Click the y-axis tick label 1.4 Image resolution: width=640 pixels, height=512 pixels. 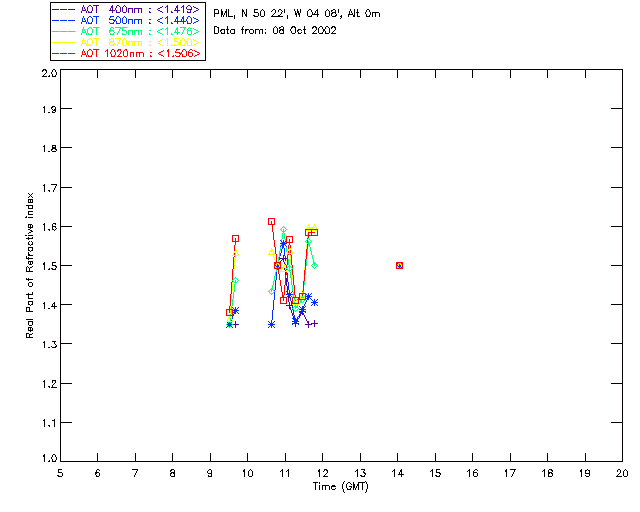pos(49,305)
